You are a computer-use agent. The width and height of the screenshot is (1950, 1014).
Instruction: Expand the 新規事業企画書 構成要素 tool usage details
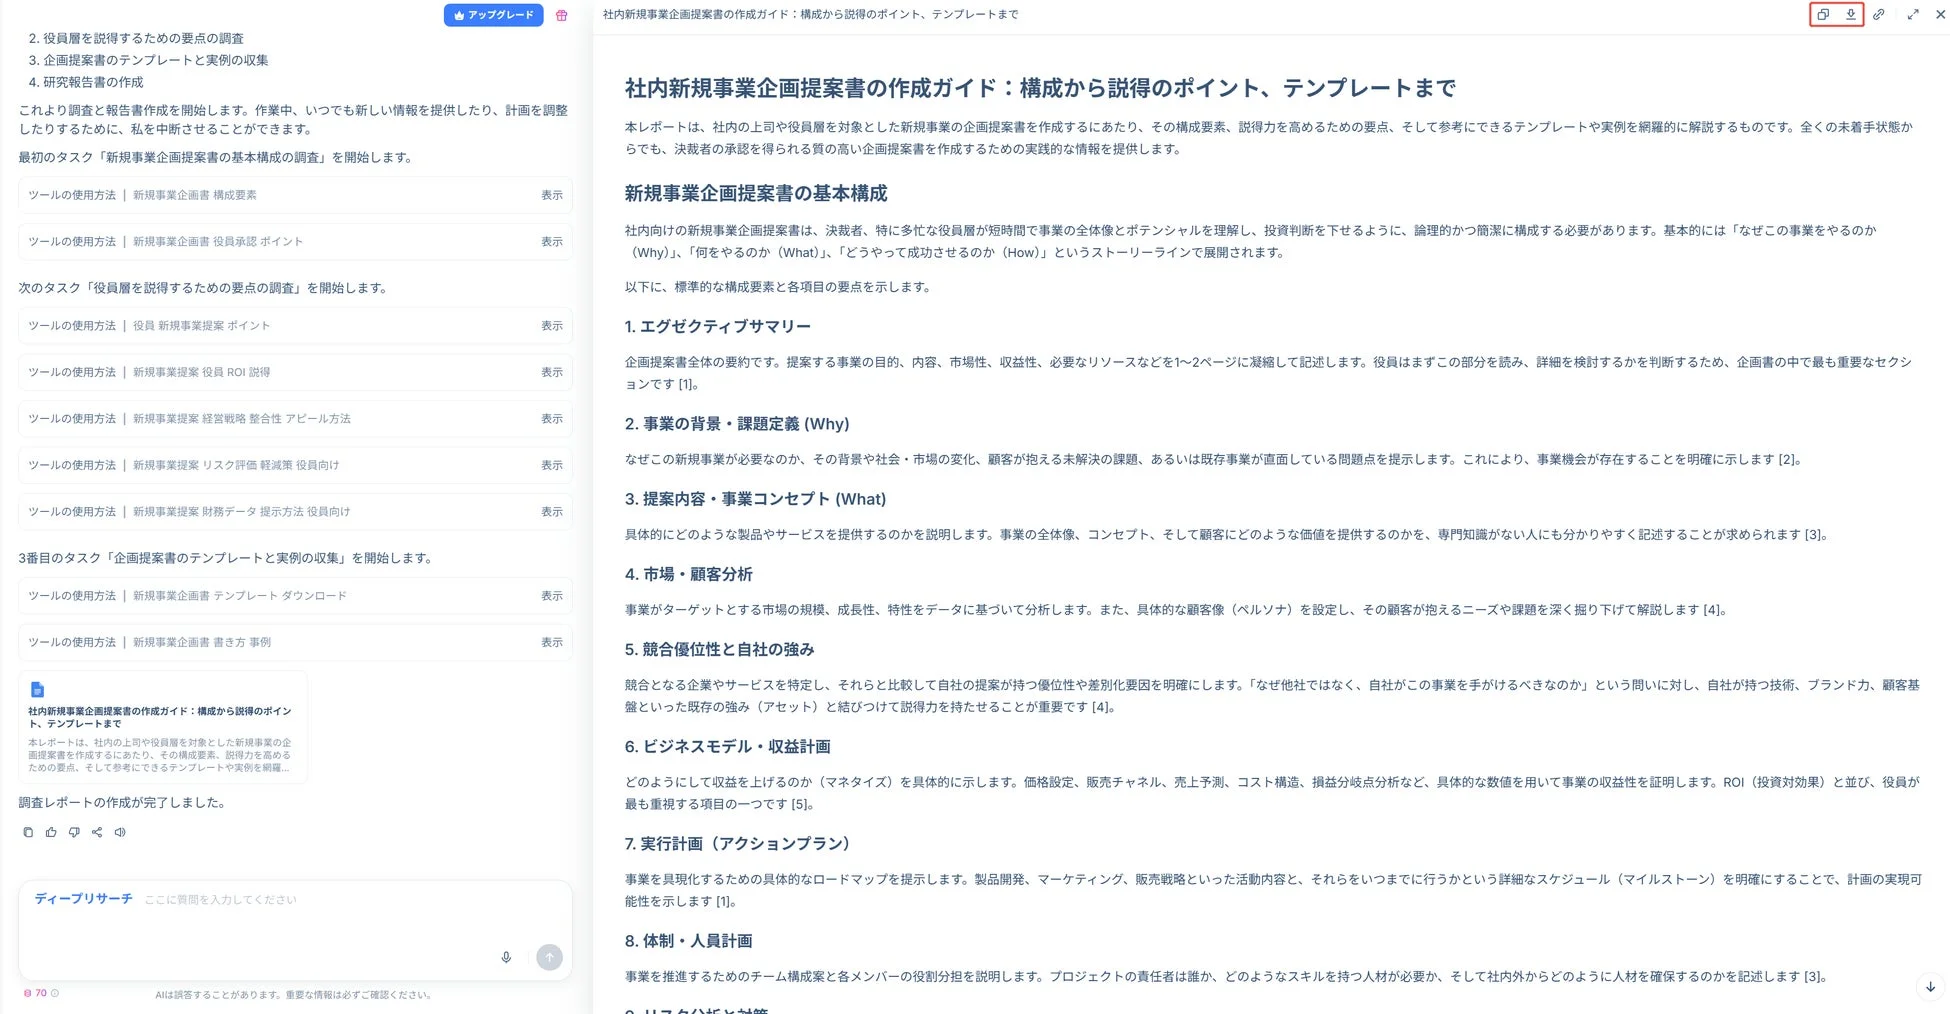(552, 194)
